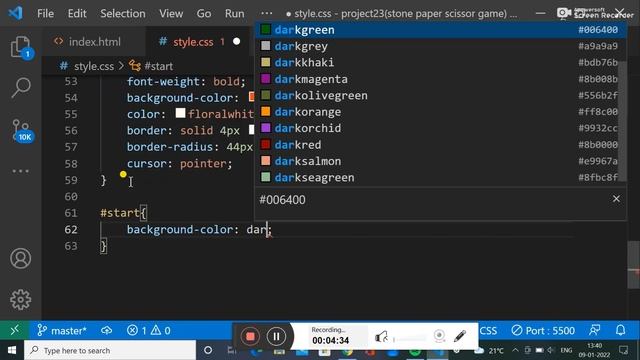Image resolution: width=640 pixels, height=360 pixels.
Task: Show more menu bar items ellipsis
Action: tap(267, 13)
